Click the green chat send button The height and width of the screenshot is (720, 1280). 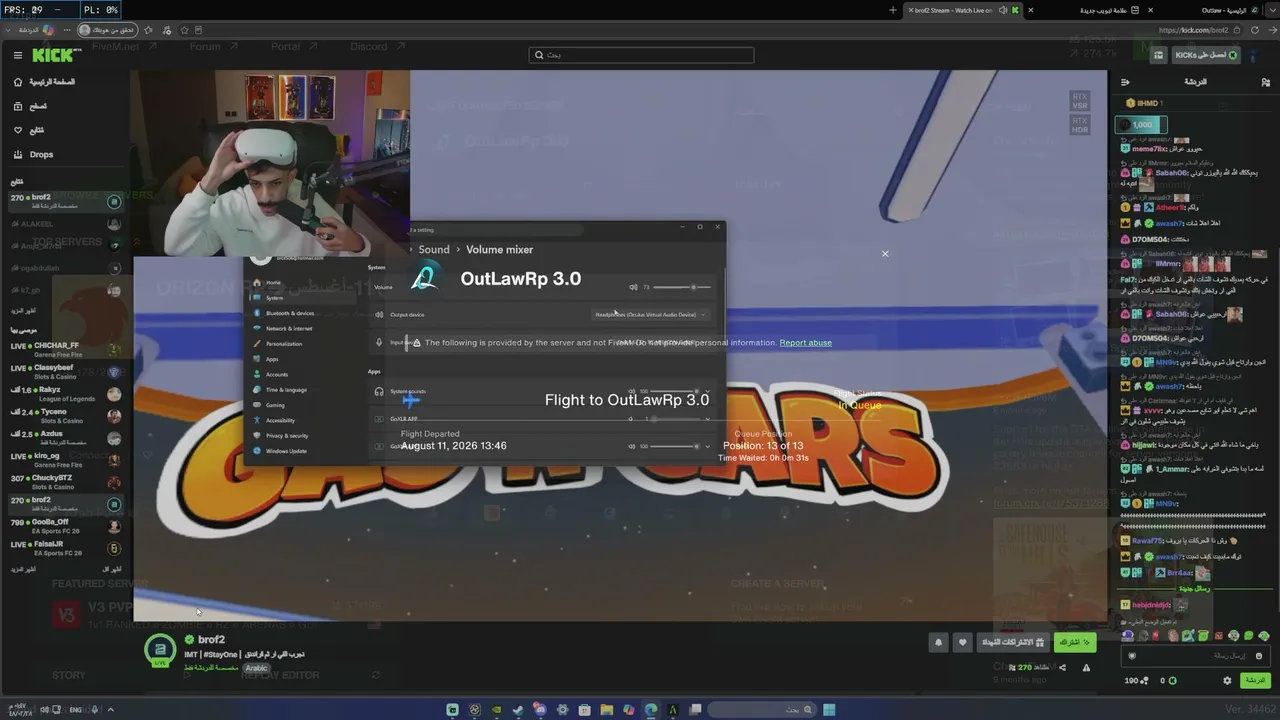coord(1255,681)
